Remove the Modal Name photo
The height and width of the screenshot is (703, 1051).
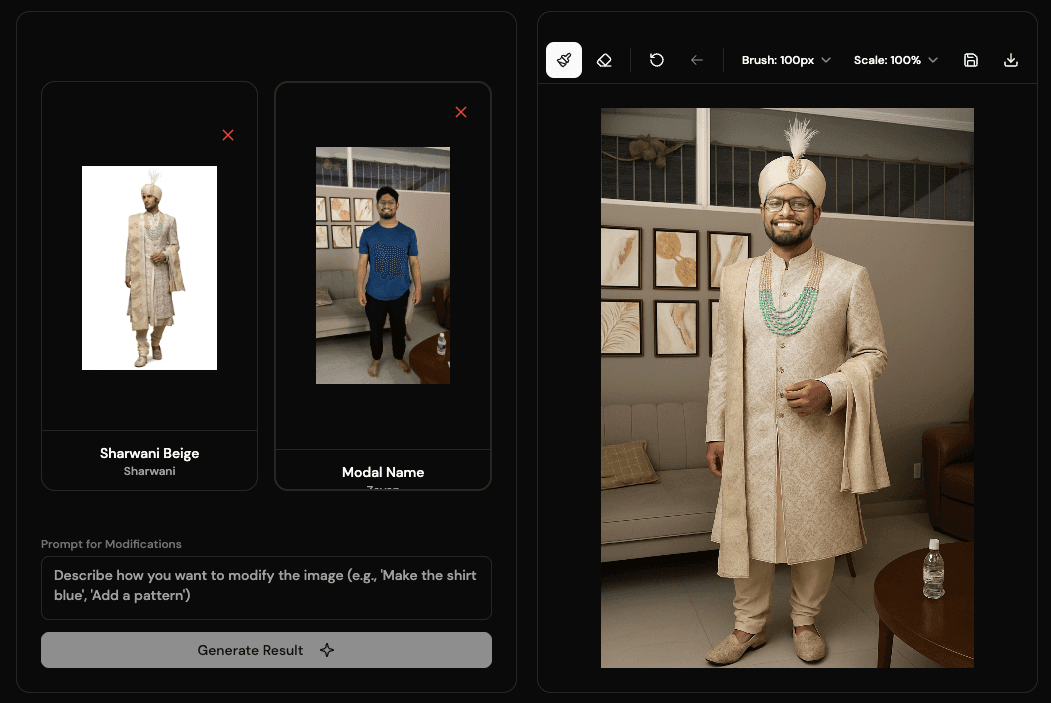tap(461, 112)
